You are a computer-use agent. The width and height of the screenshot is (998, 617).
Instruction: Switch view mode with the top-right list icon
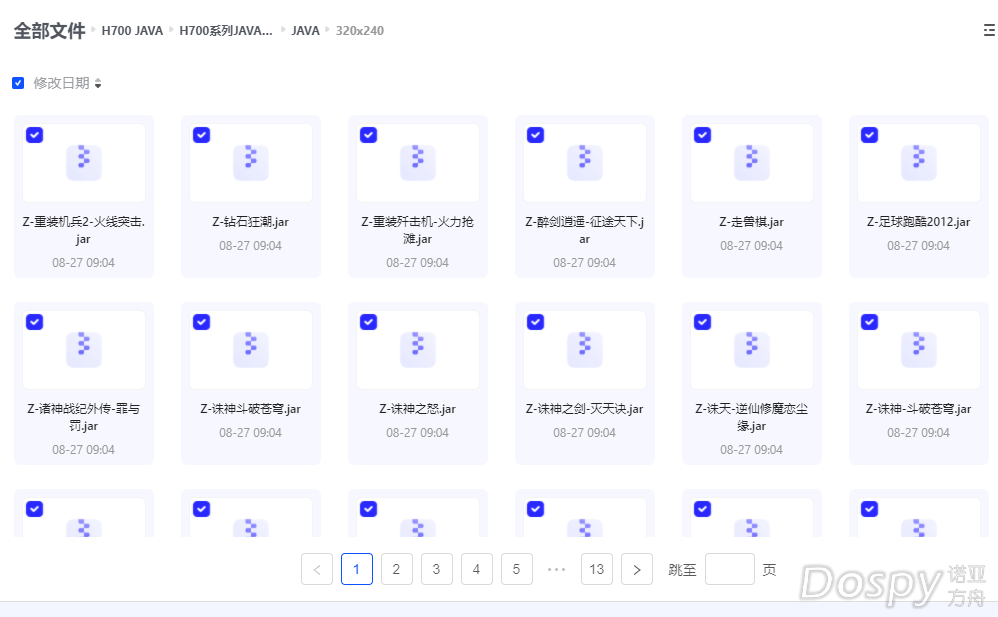click(x=988, y=30)
